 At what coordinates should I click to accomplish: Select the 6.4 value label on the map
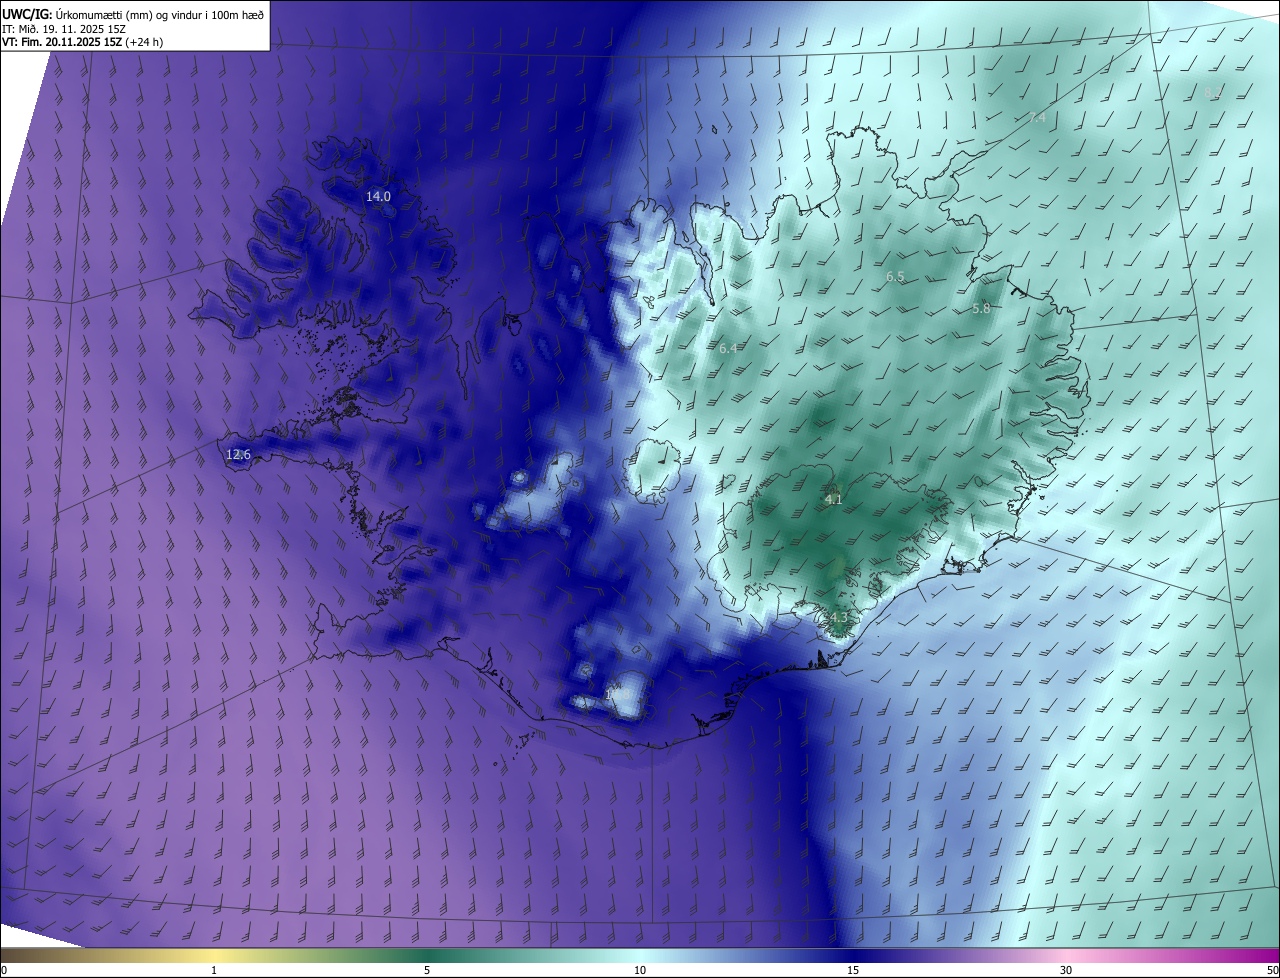728,348
